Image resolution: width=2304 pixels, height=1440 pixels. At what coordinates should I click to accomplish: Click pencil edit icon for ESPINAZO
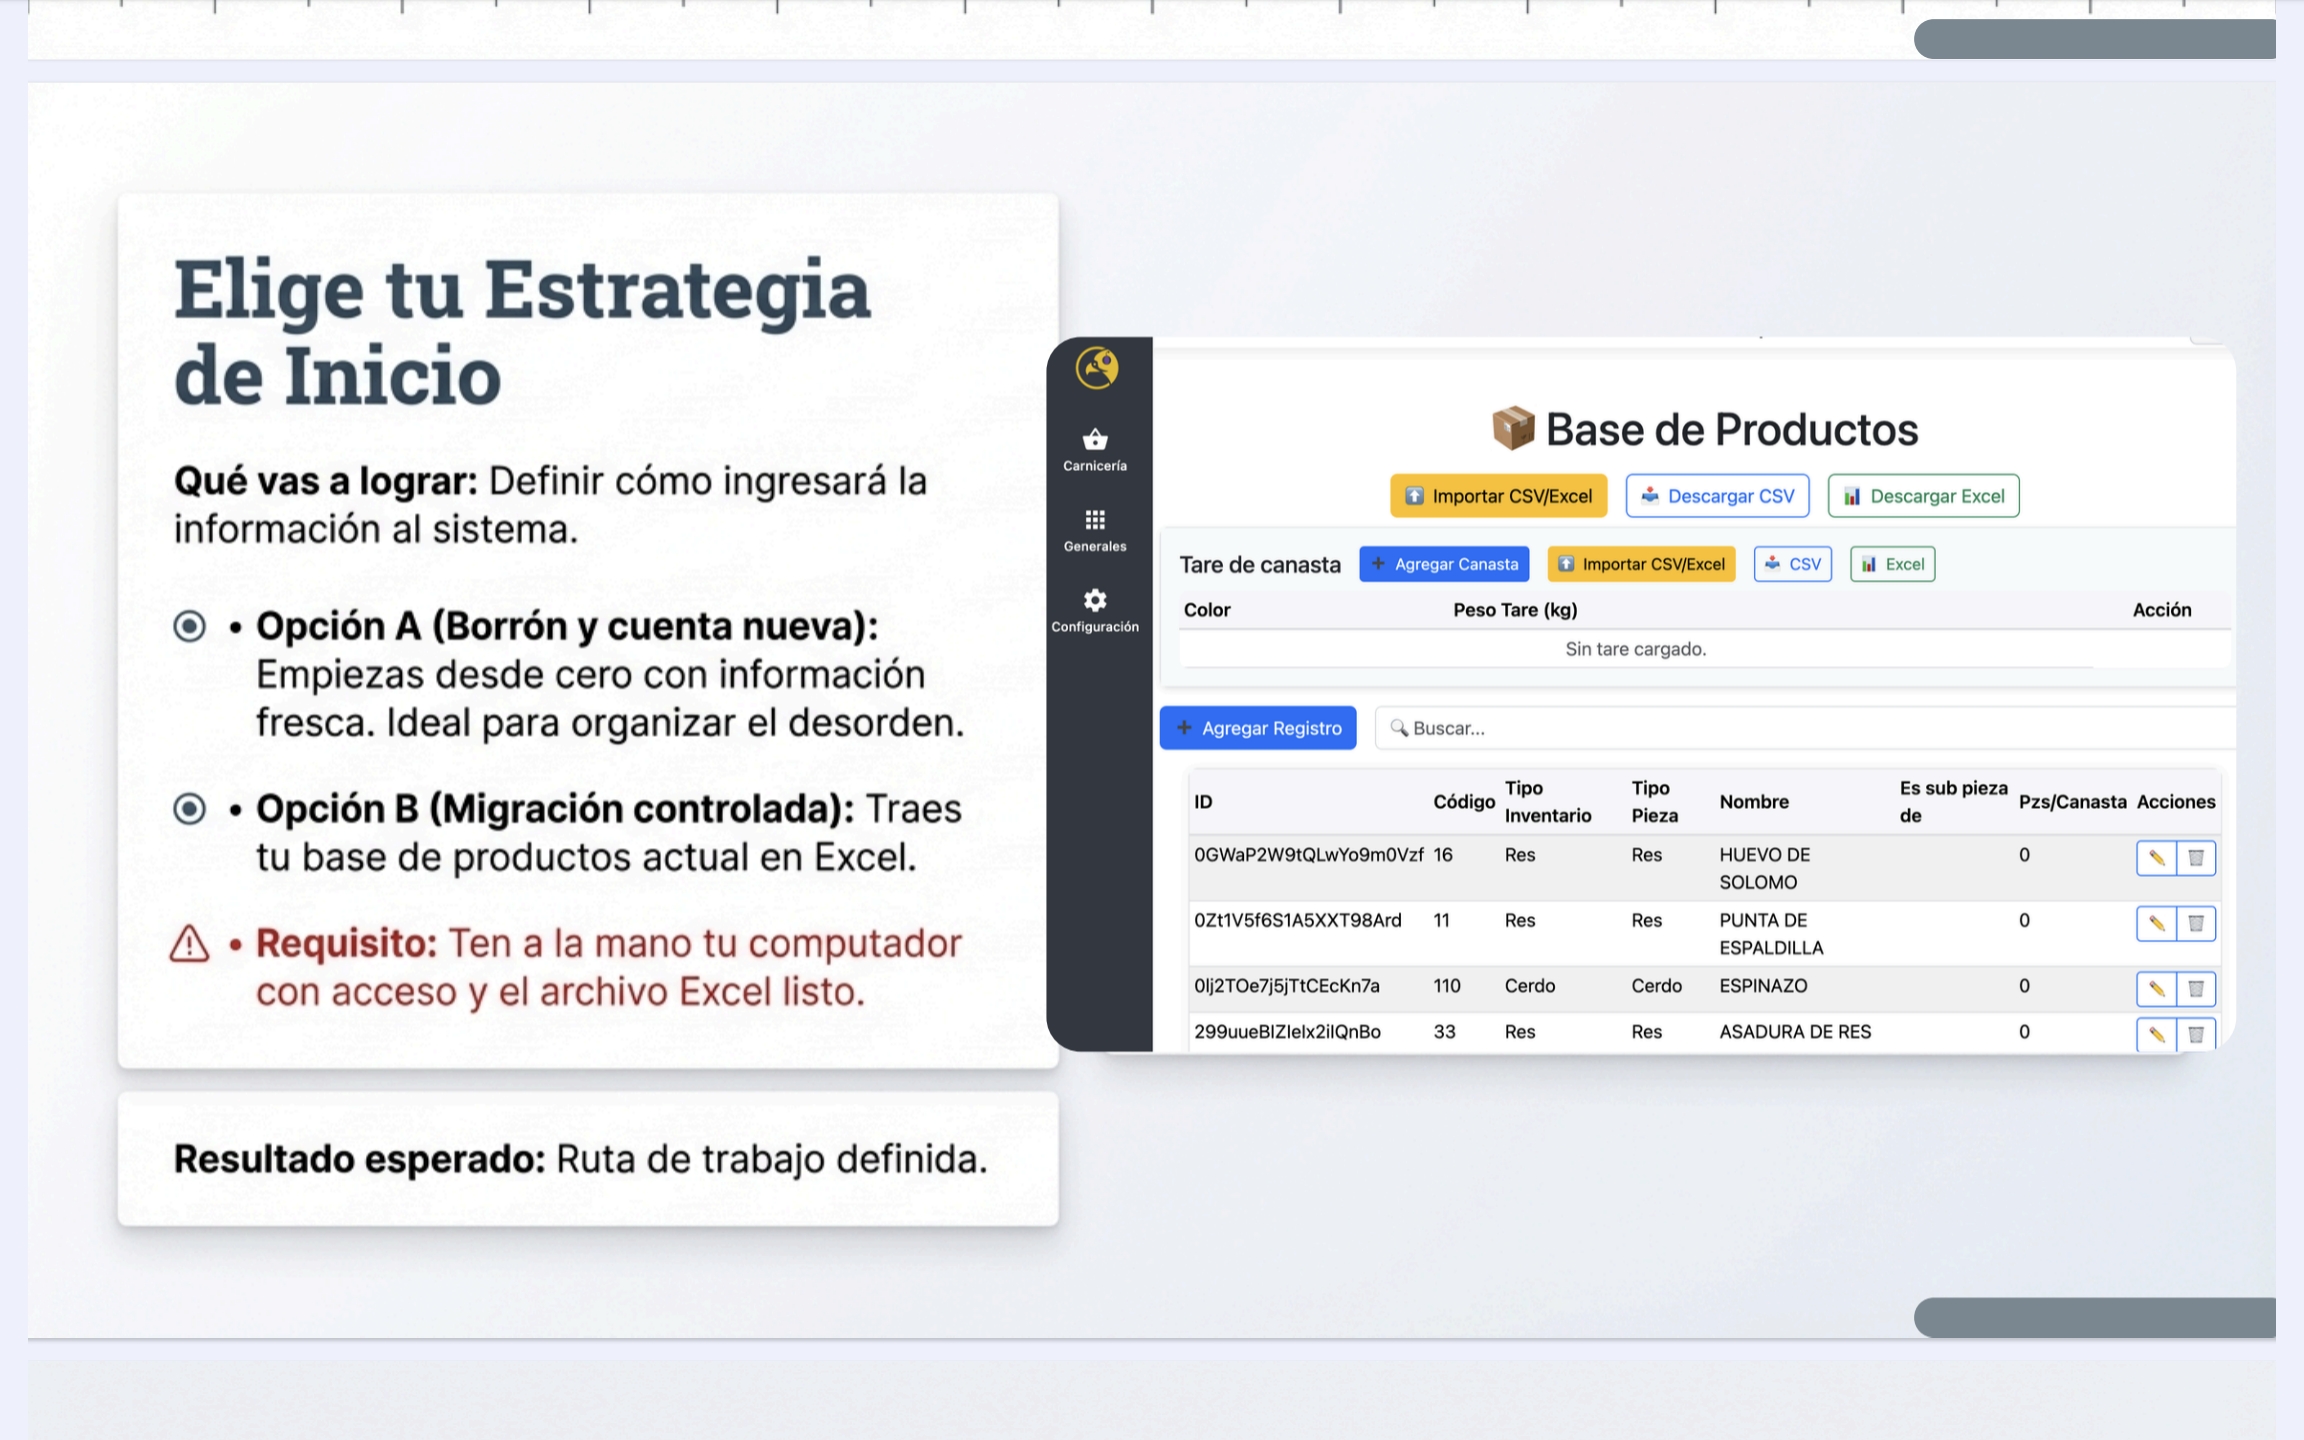coord(2156,988)
